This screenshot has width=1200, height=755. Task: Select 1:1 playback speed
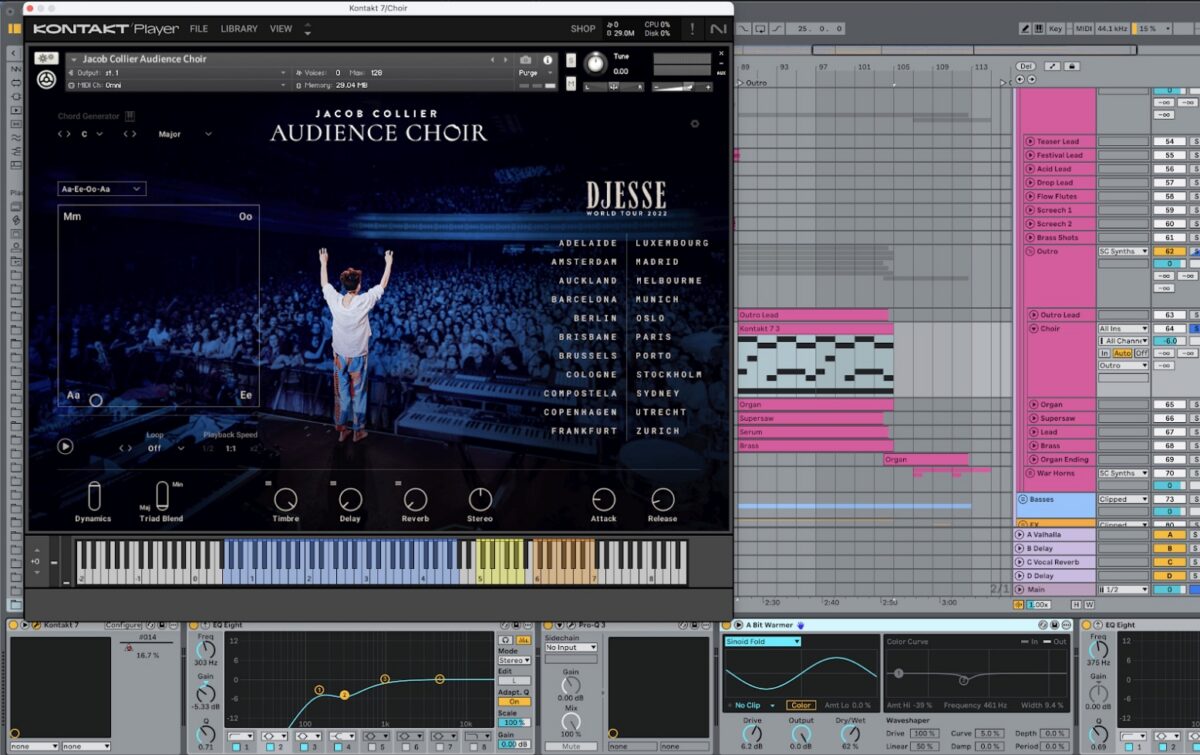[x=231, y=449]
